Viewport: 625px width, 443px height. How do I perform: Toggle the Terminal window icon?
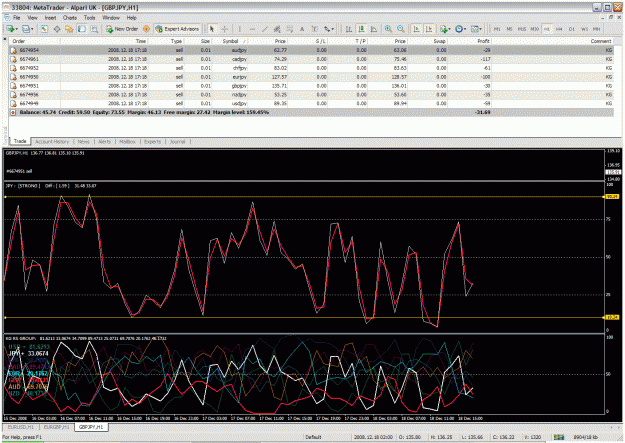pyautogui.click(x=82, y=29)
